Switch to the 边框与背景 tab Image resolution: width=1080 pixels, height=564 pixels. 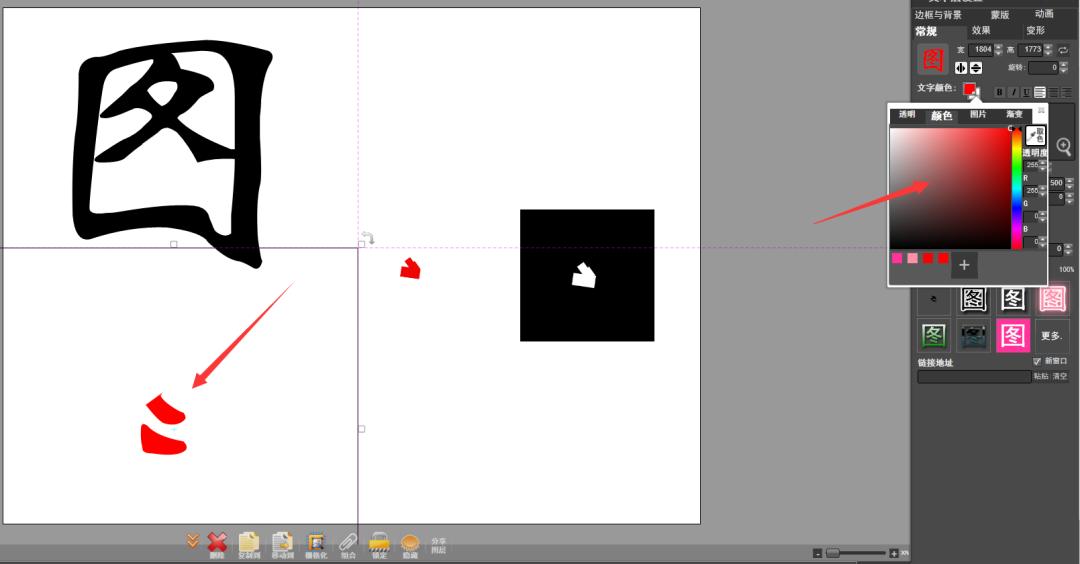[938, 15]
